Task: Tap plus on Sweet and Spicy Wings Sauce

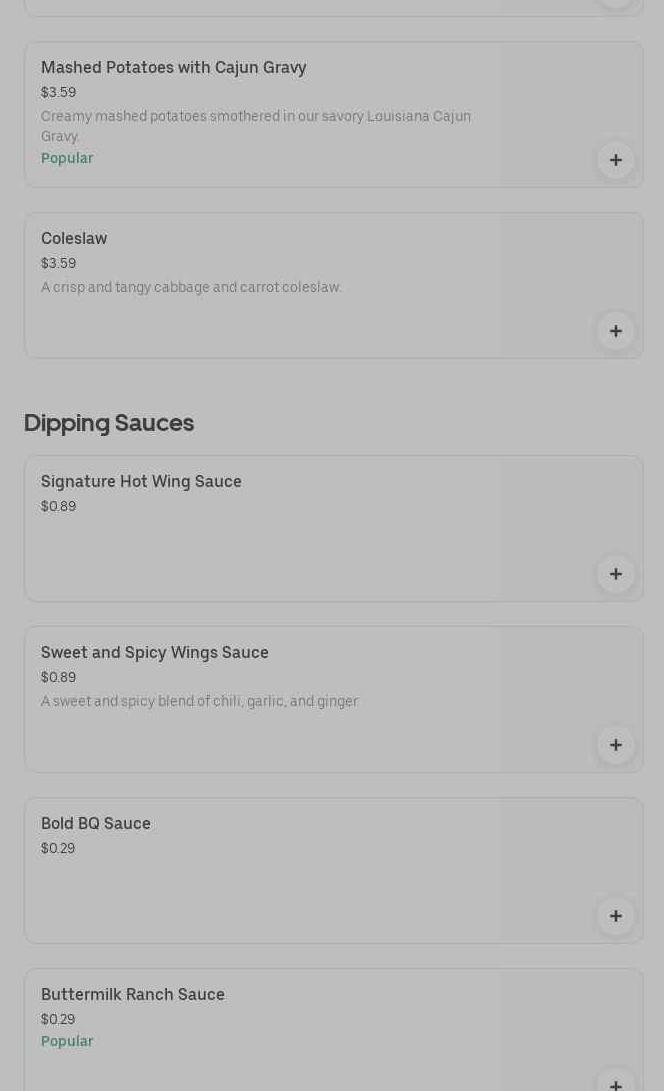Action: point(615,745)
